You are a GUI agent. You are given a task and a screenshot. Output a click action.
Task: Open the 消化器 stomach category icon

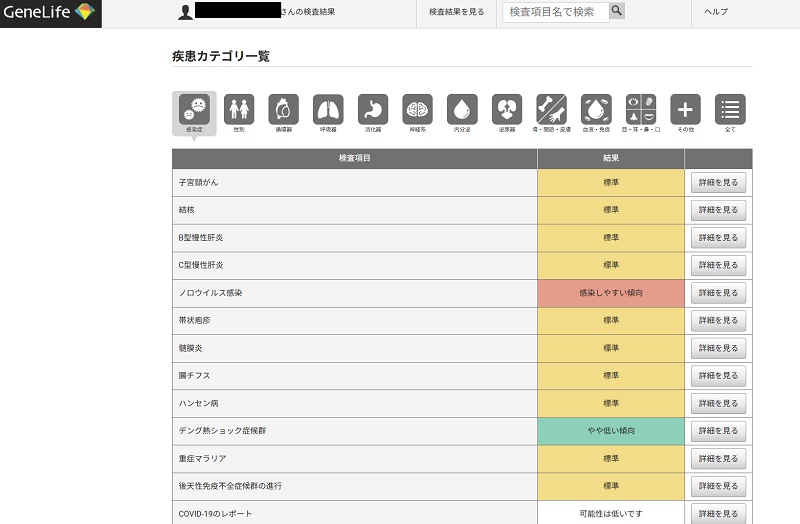pos(372,110)
